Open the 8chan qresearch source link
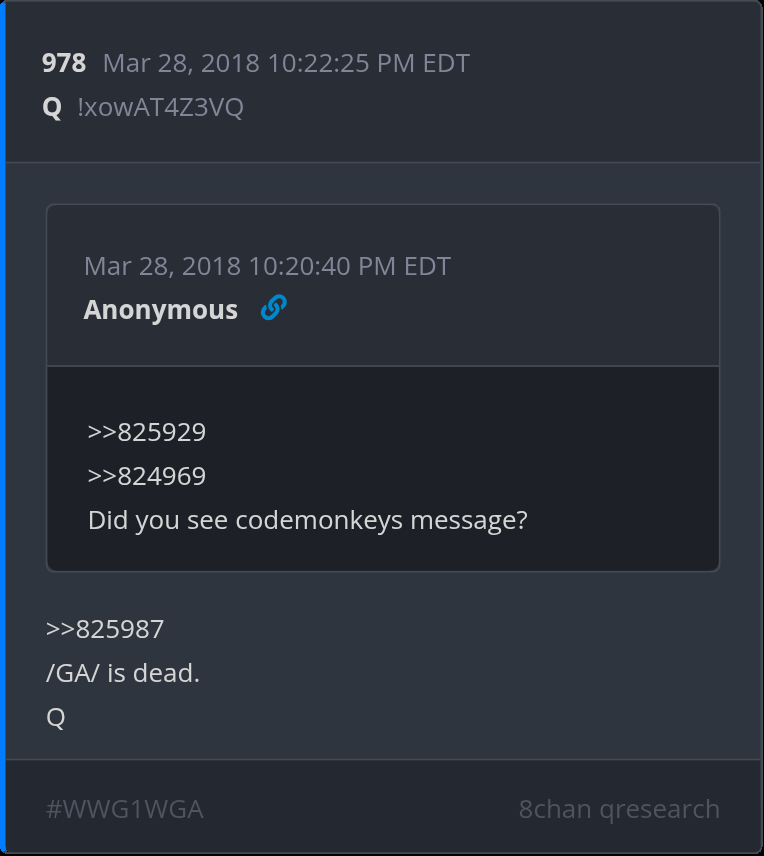 619,809
